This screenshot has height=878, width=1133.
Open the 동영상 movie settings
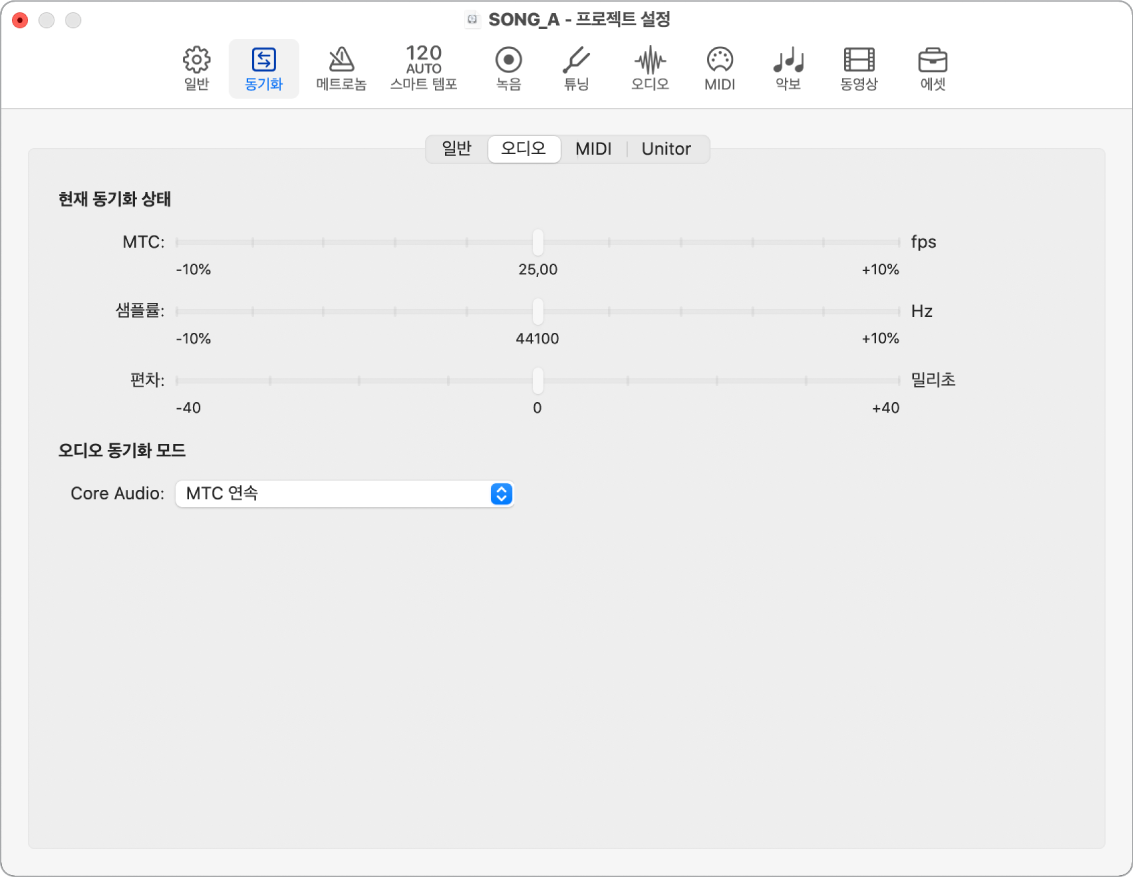click(x=859, y=69)
